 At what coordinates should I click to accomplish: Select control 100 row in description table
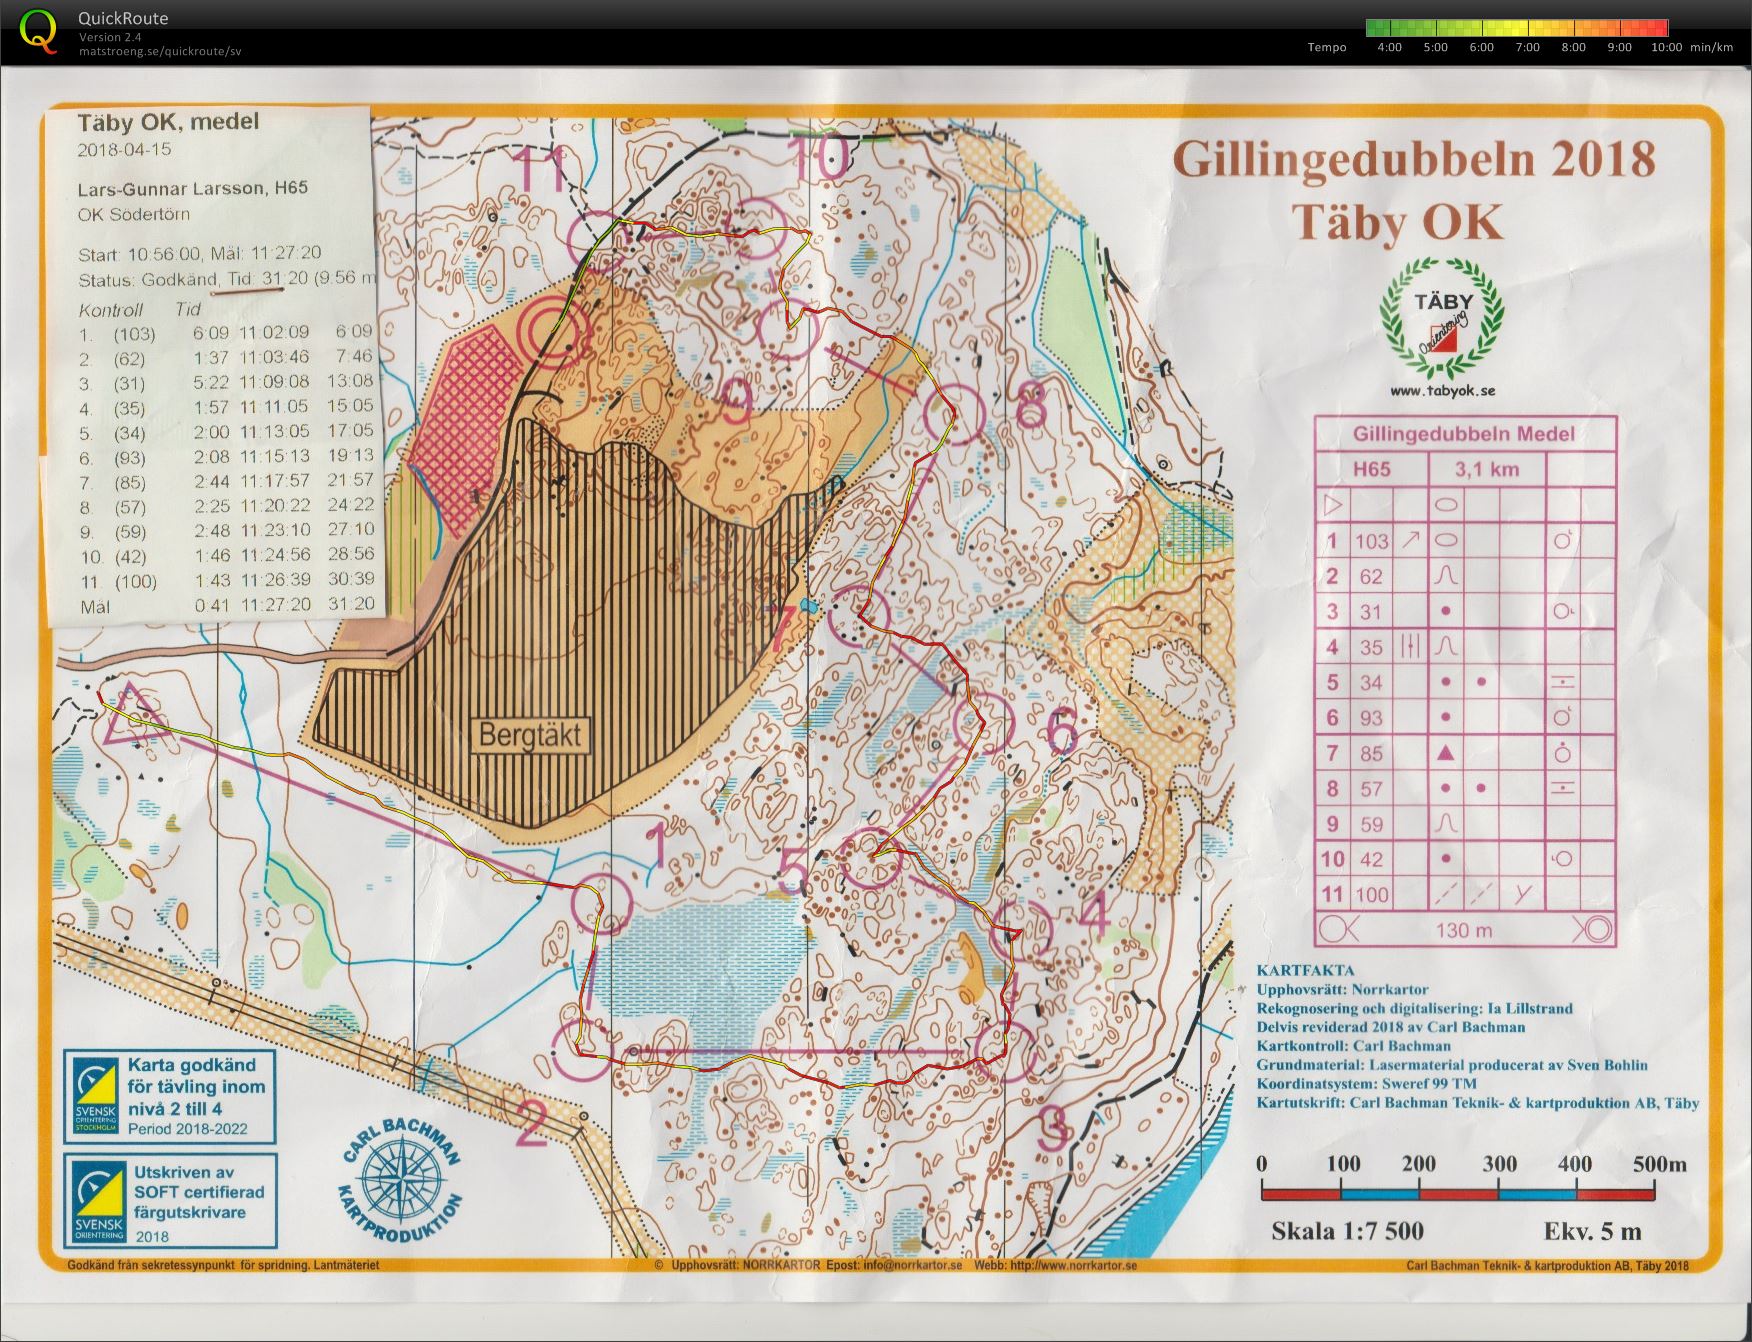(1464, 893)
